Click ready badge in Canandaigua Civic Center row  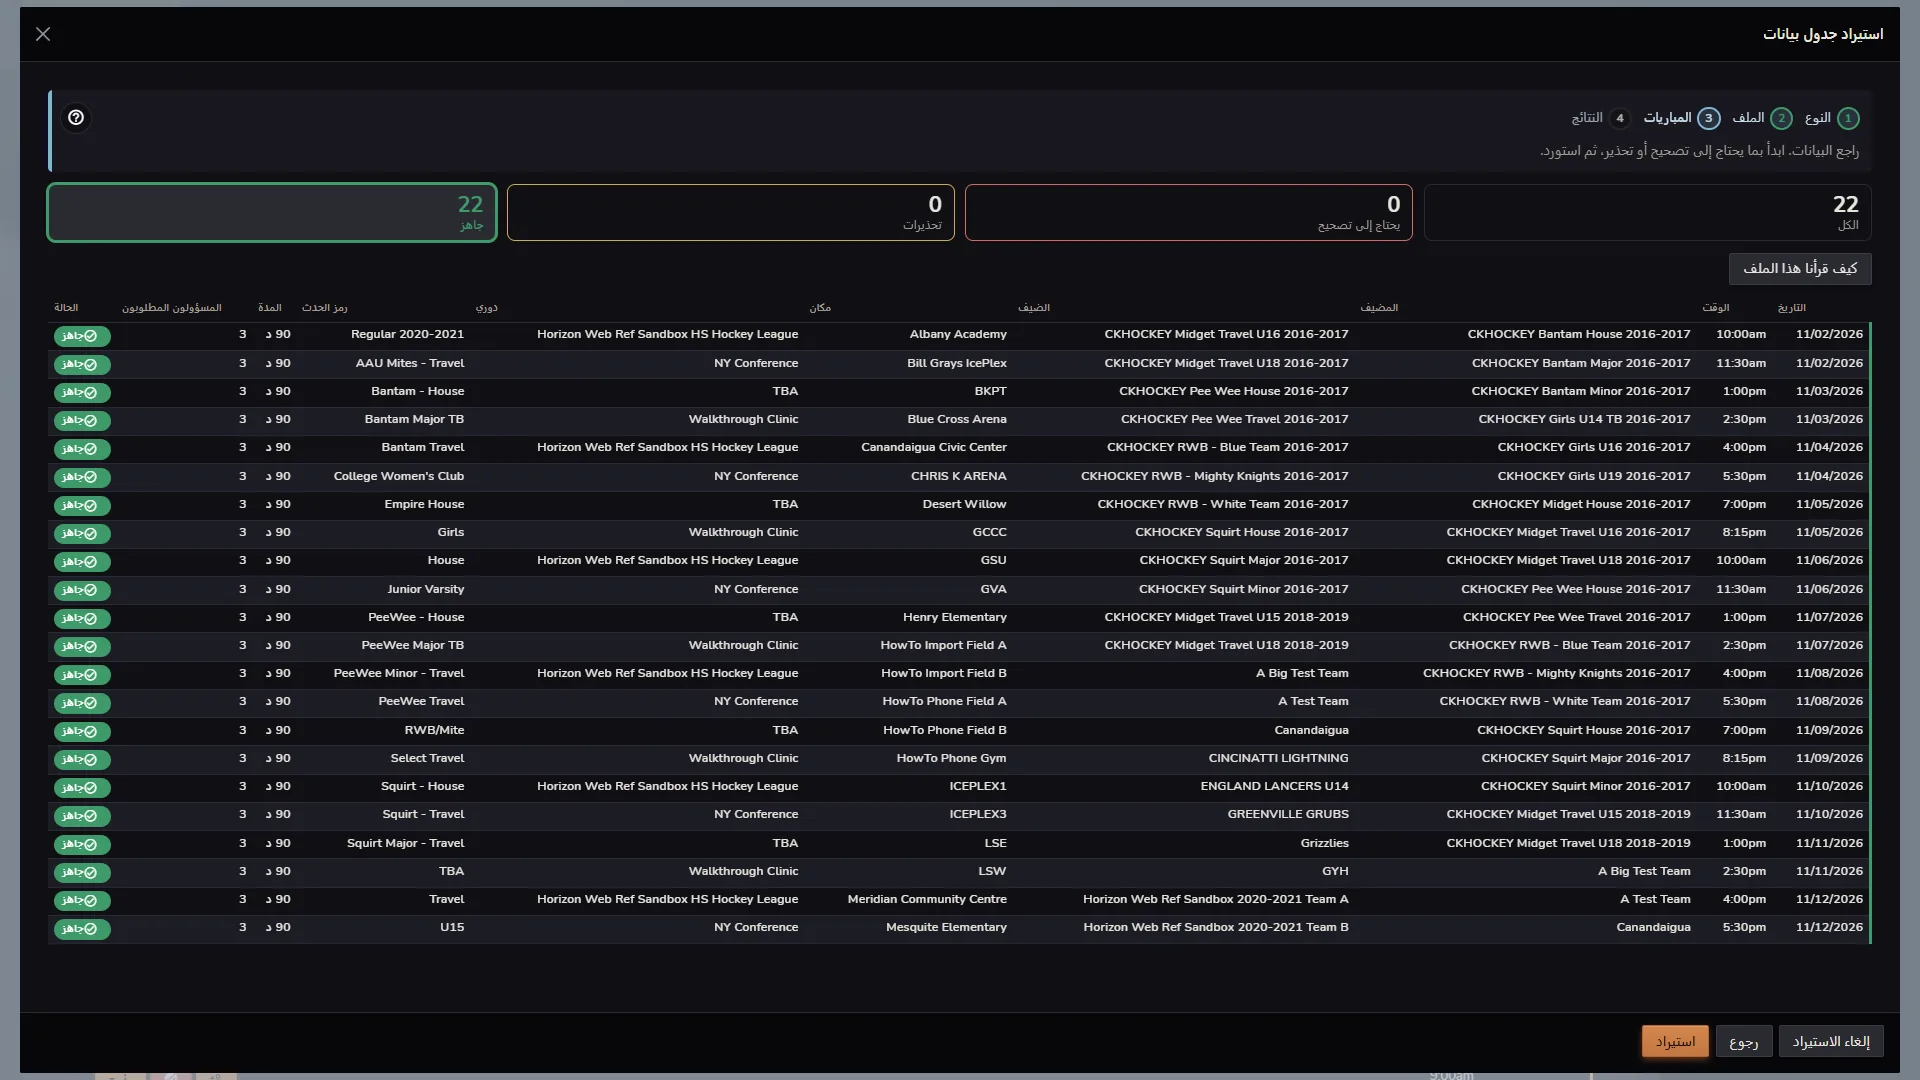point(82,448)
